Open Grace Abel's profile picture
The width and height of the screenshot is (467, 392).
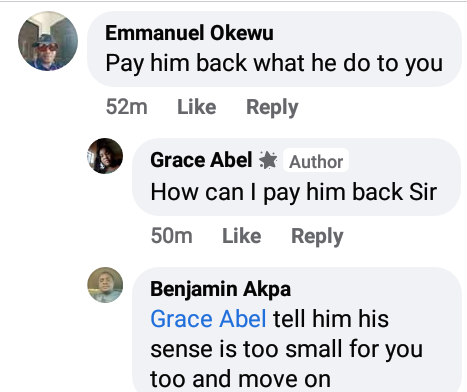(105, 156)
